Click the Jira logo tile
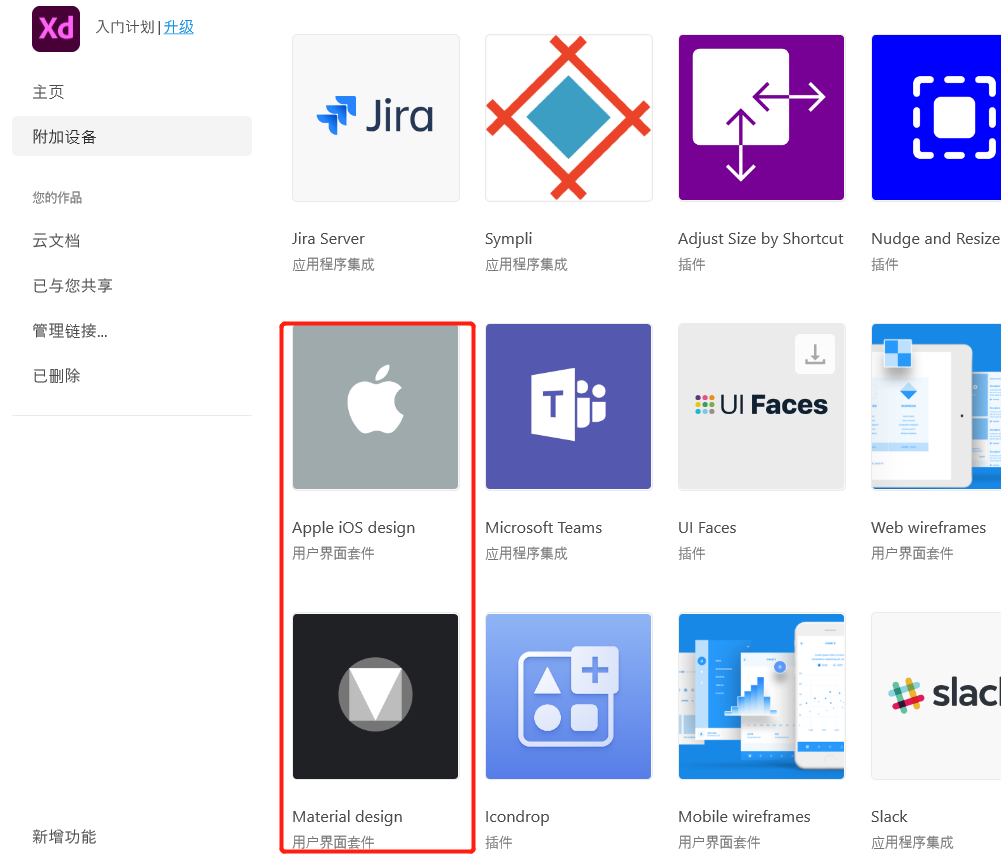This screenshot has width=1001, height=855. 375,117
